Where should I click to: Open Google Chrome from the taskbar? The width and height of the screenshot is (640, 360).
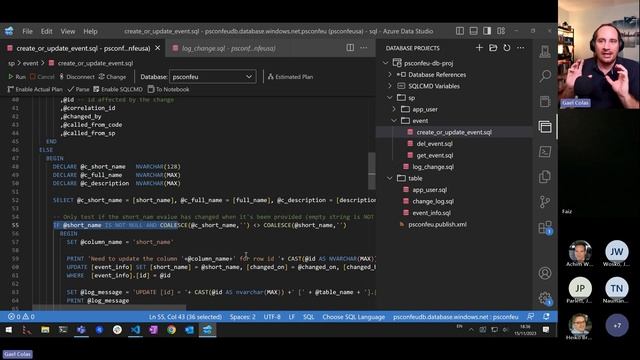[x=171, y=330]
